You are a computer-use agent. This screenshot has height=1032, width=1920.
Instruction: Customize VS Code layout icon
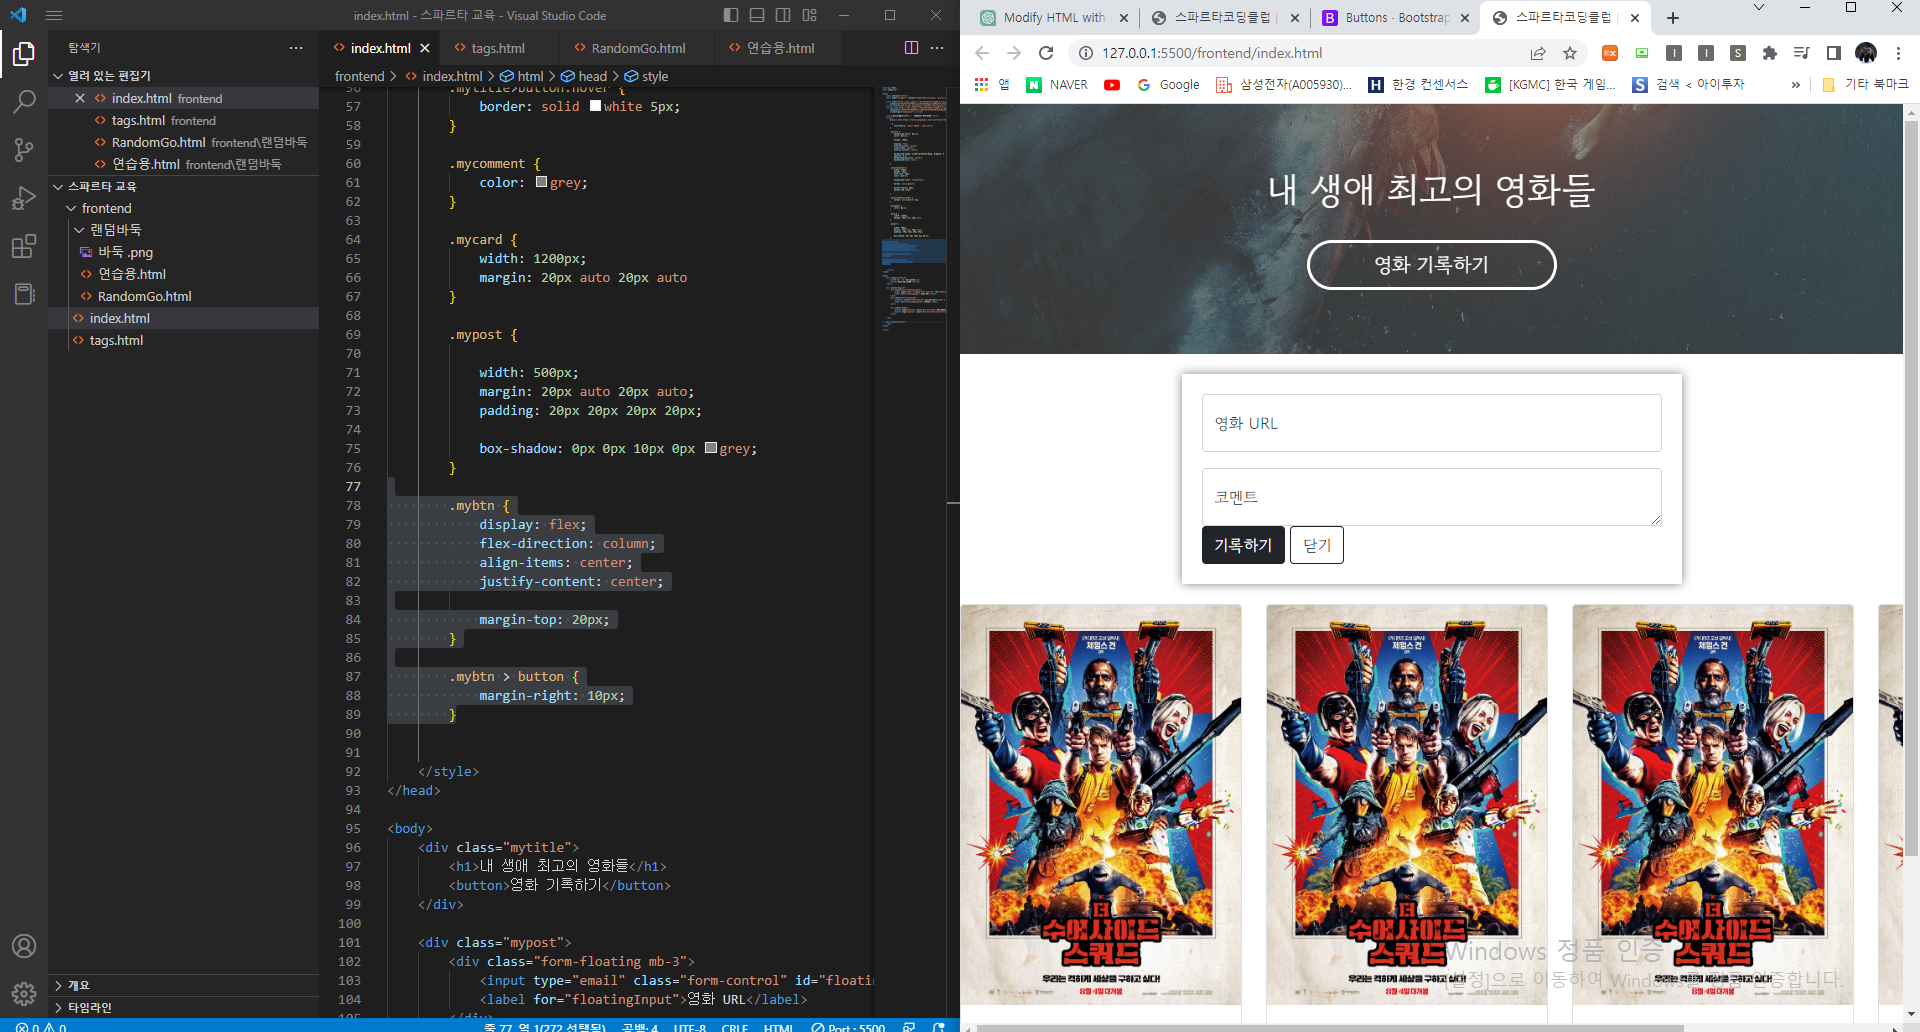tap(810, 15)
